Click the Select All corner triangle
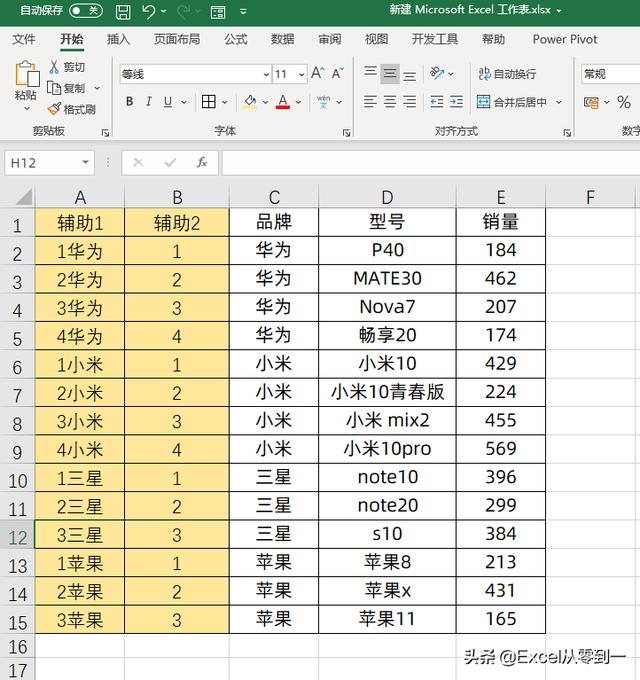Image resolution: width=640 pixels, height=680 pixels. point(24,196)
